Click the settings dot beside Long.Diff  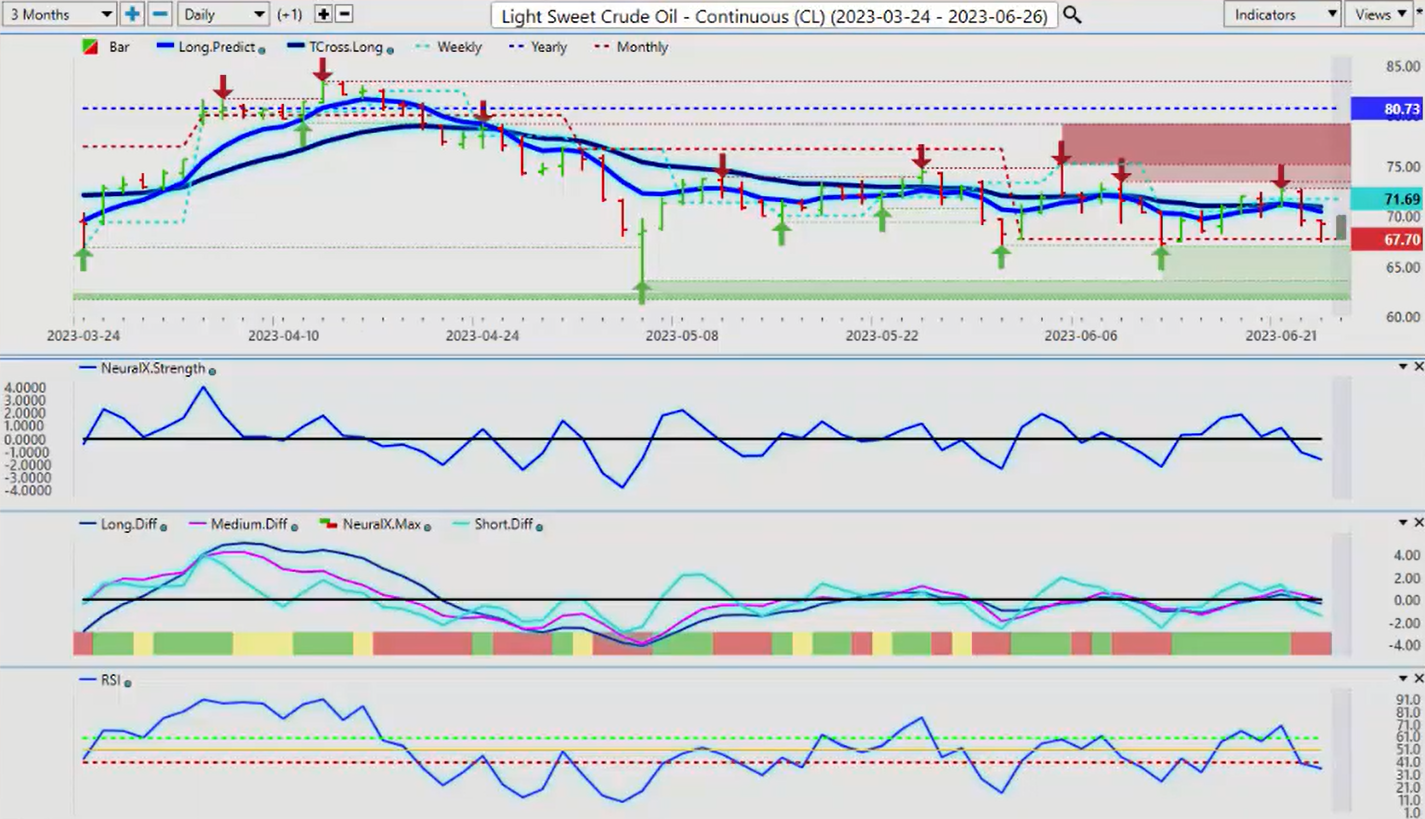(164, 526)
